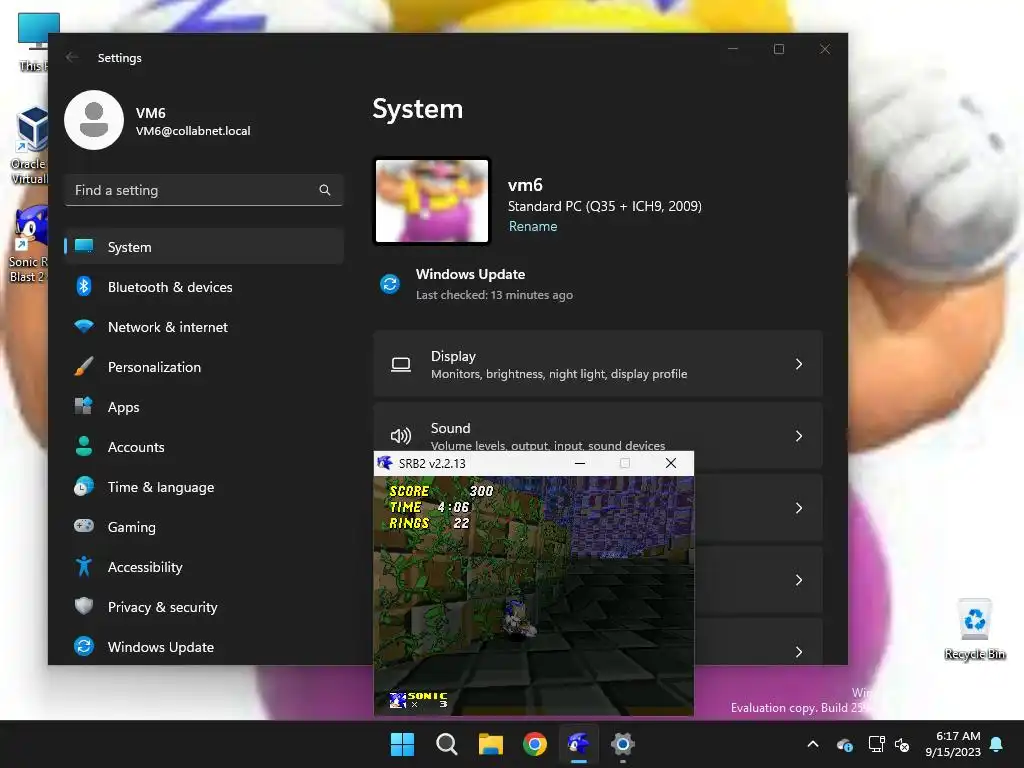Go to Network & internet settings

(x=204, y=327)
